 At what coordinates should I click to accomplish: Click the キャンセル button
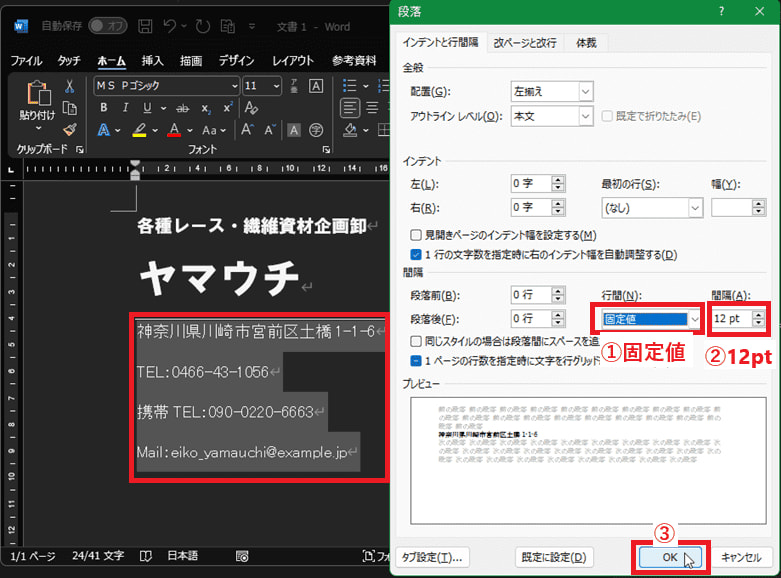pyautogui.click(x=741, y=557)
